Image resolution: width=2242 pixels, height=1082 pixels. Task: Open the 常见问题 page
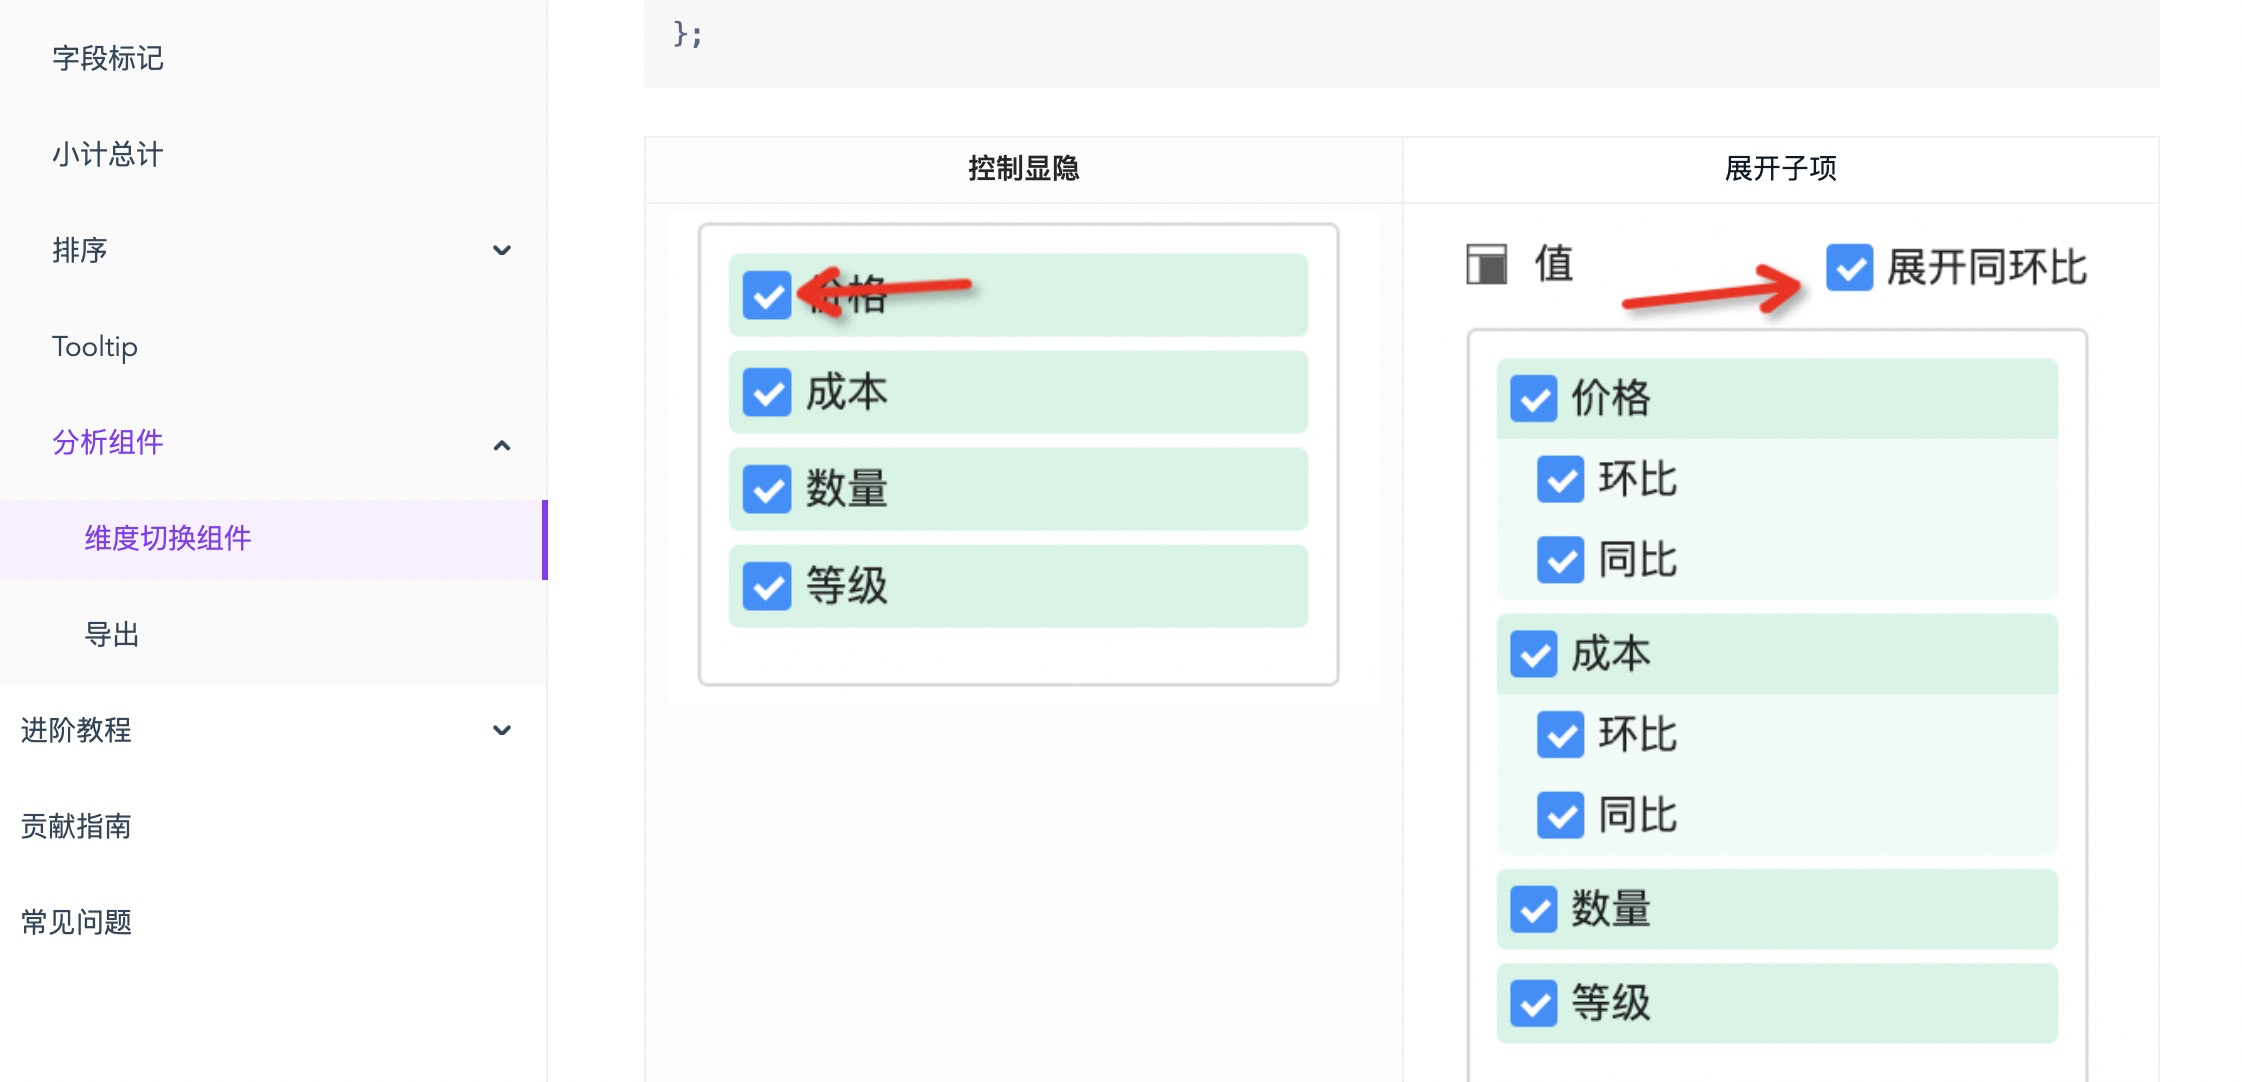[76, 923]
